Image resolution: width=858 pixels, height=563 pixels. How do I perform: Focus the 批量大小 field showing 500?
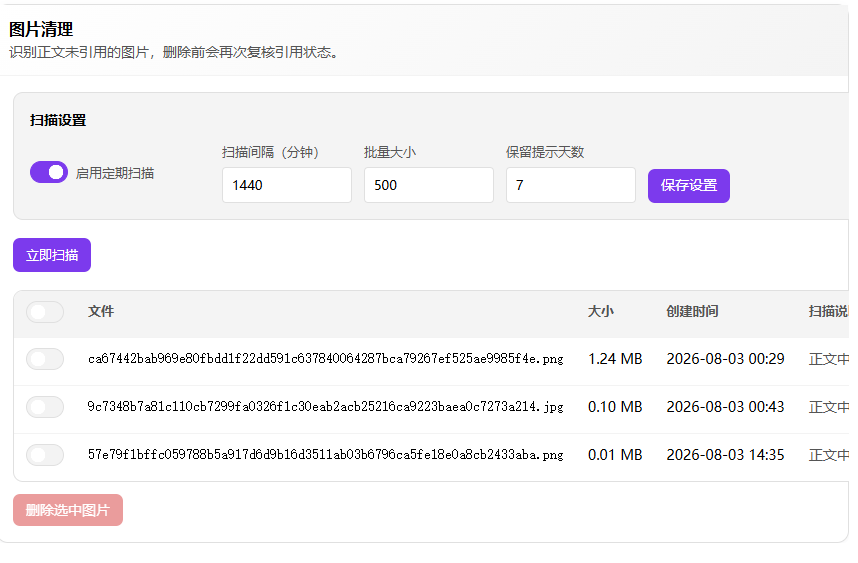429,185
